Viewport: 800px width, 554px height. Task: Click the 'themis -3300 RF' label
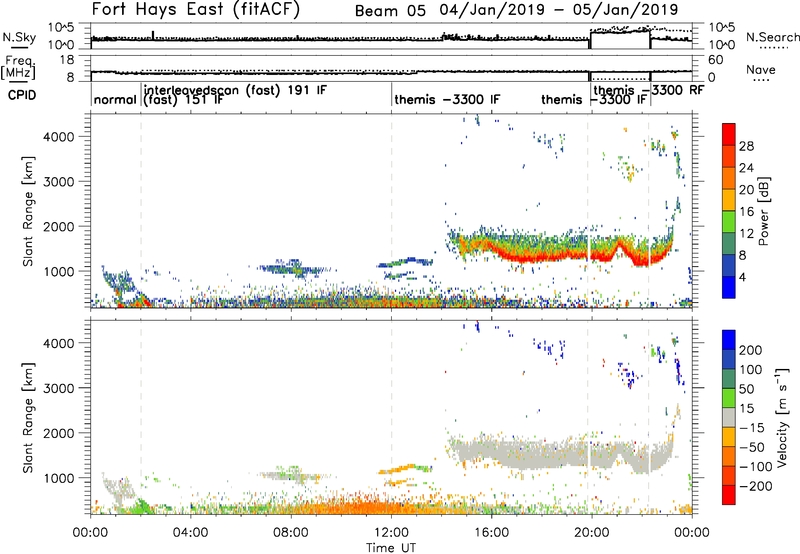[x=648, y=90]
